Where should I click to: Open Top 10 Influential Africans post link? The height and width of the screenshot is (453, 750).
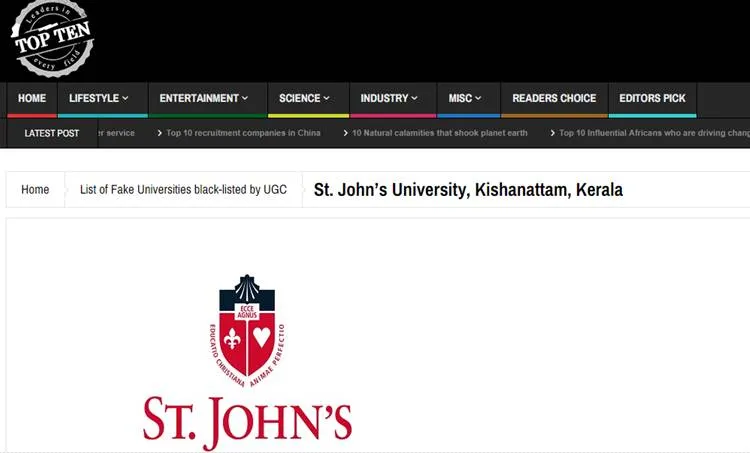[x=654, y=133]
